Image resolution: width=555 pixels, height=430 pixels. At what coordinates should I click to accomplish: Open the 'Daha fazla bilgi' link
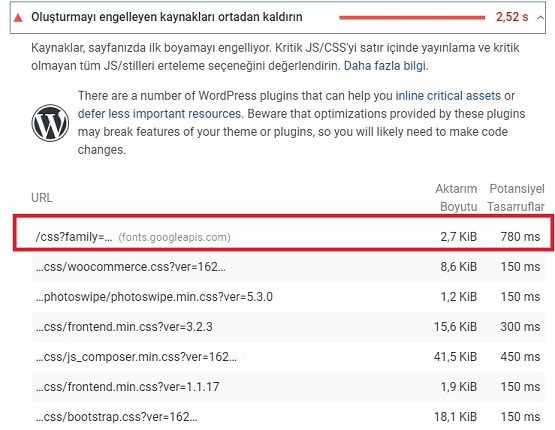coord(385,66)
